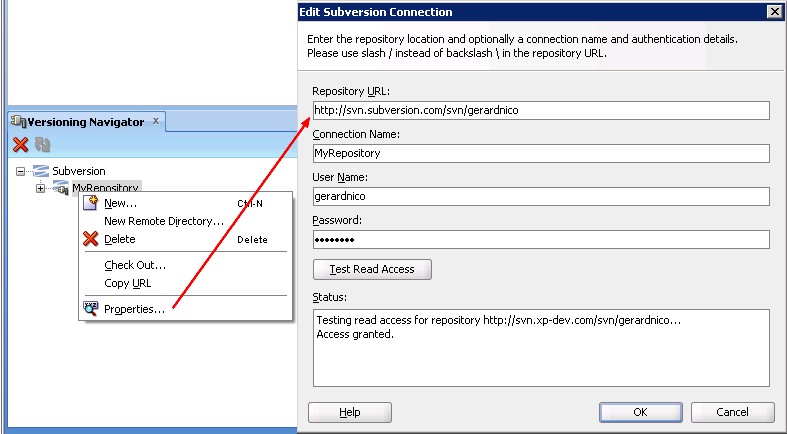Close the Versioning Navigator tab
The height and width of the screenshot is (434, 787).
(156, 122)
